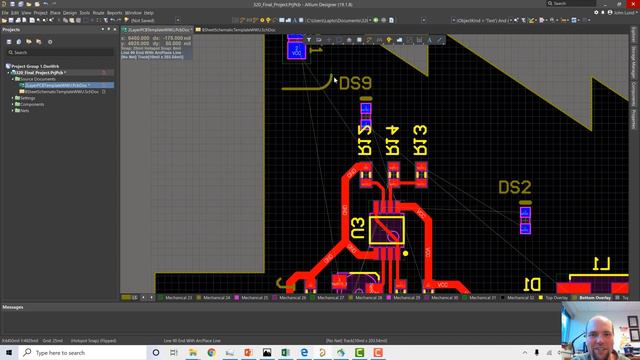Open Chrome from the taskbar

pyautogui.click(x=211, y=352)
